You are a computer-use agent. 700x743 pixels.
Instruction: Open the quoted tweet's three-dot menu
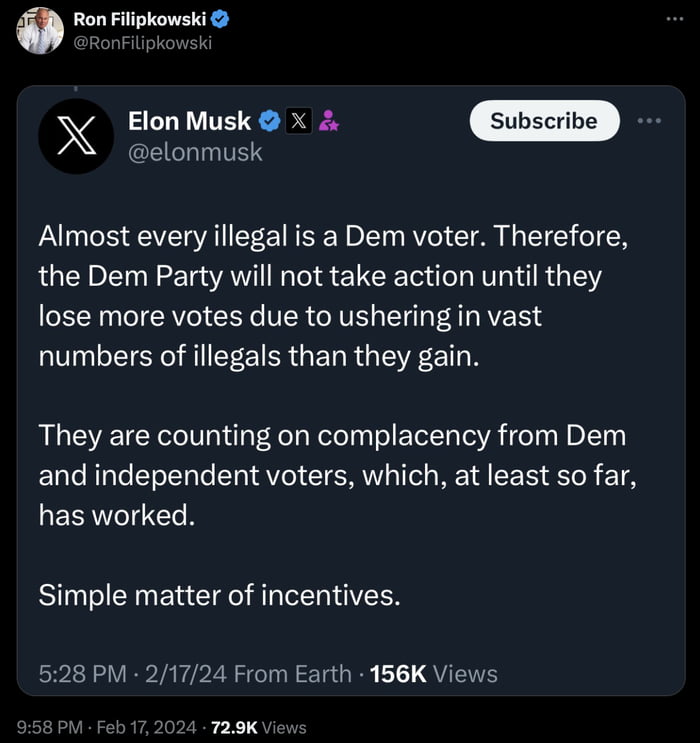coord(649,121)
